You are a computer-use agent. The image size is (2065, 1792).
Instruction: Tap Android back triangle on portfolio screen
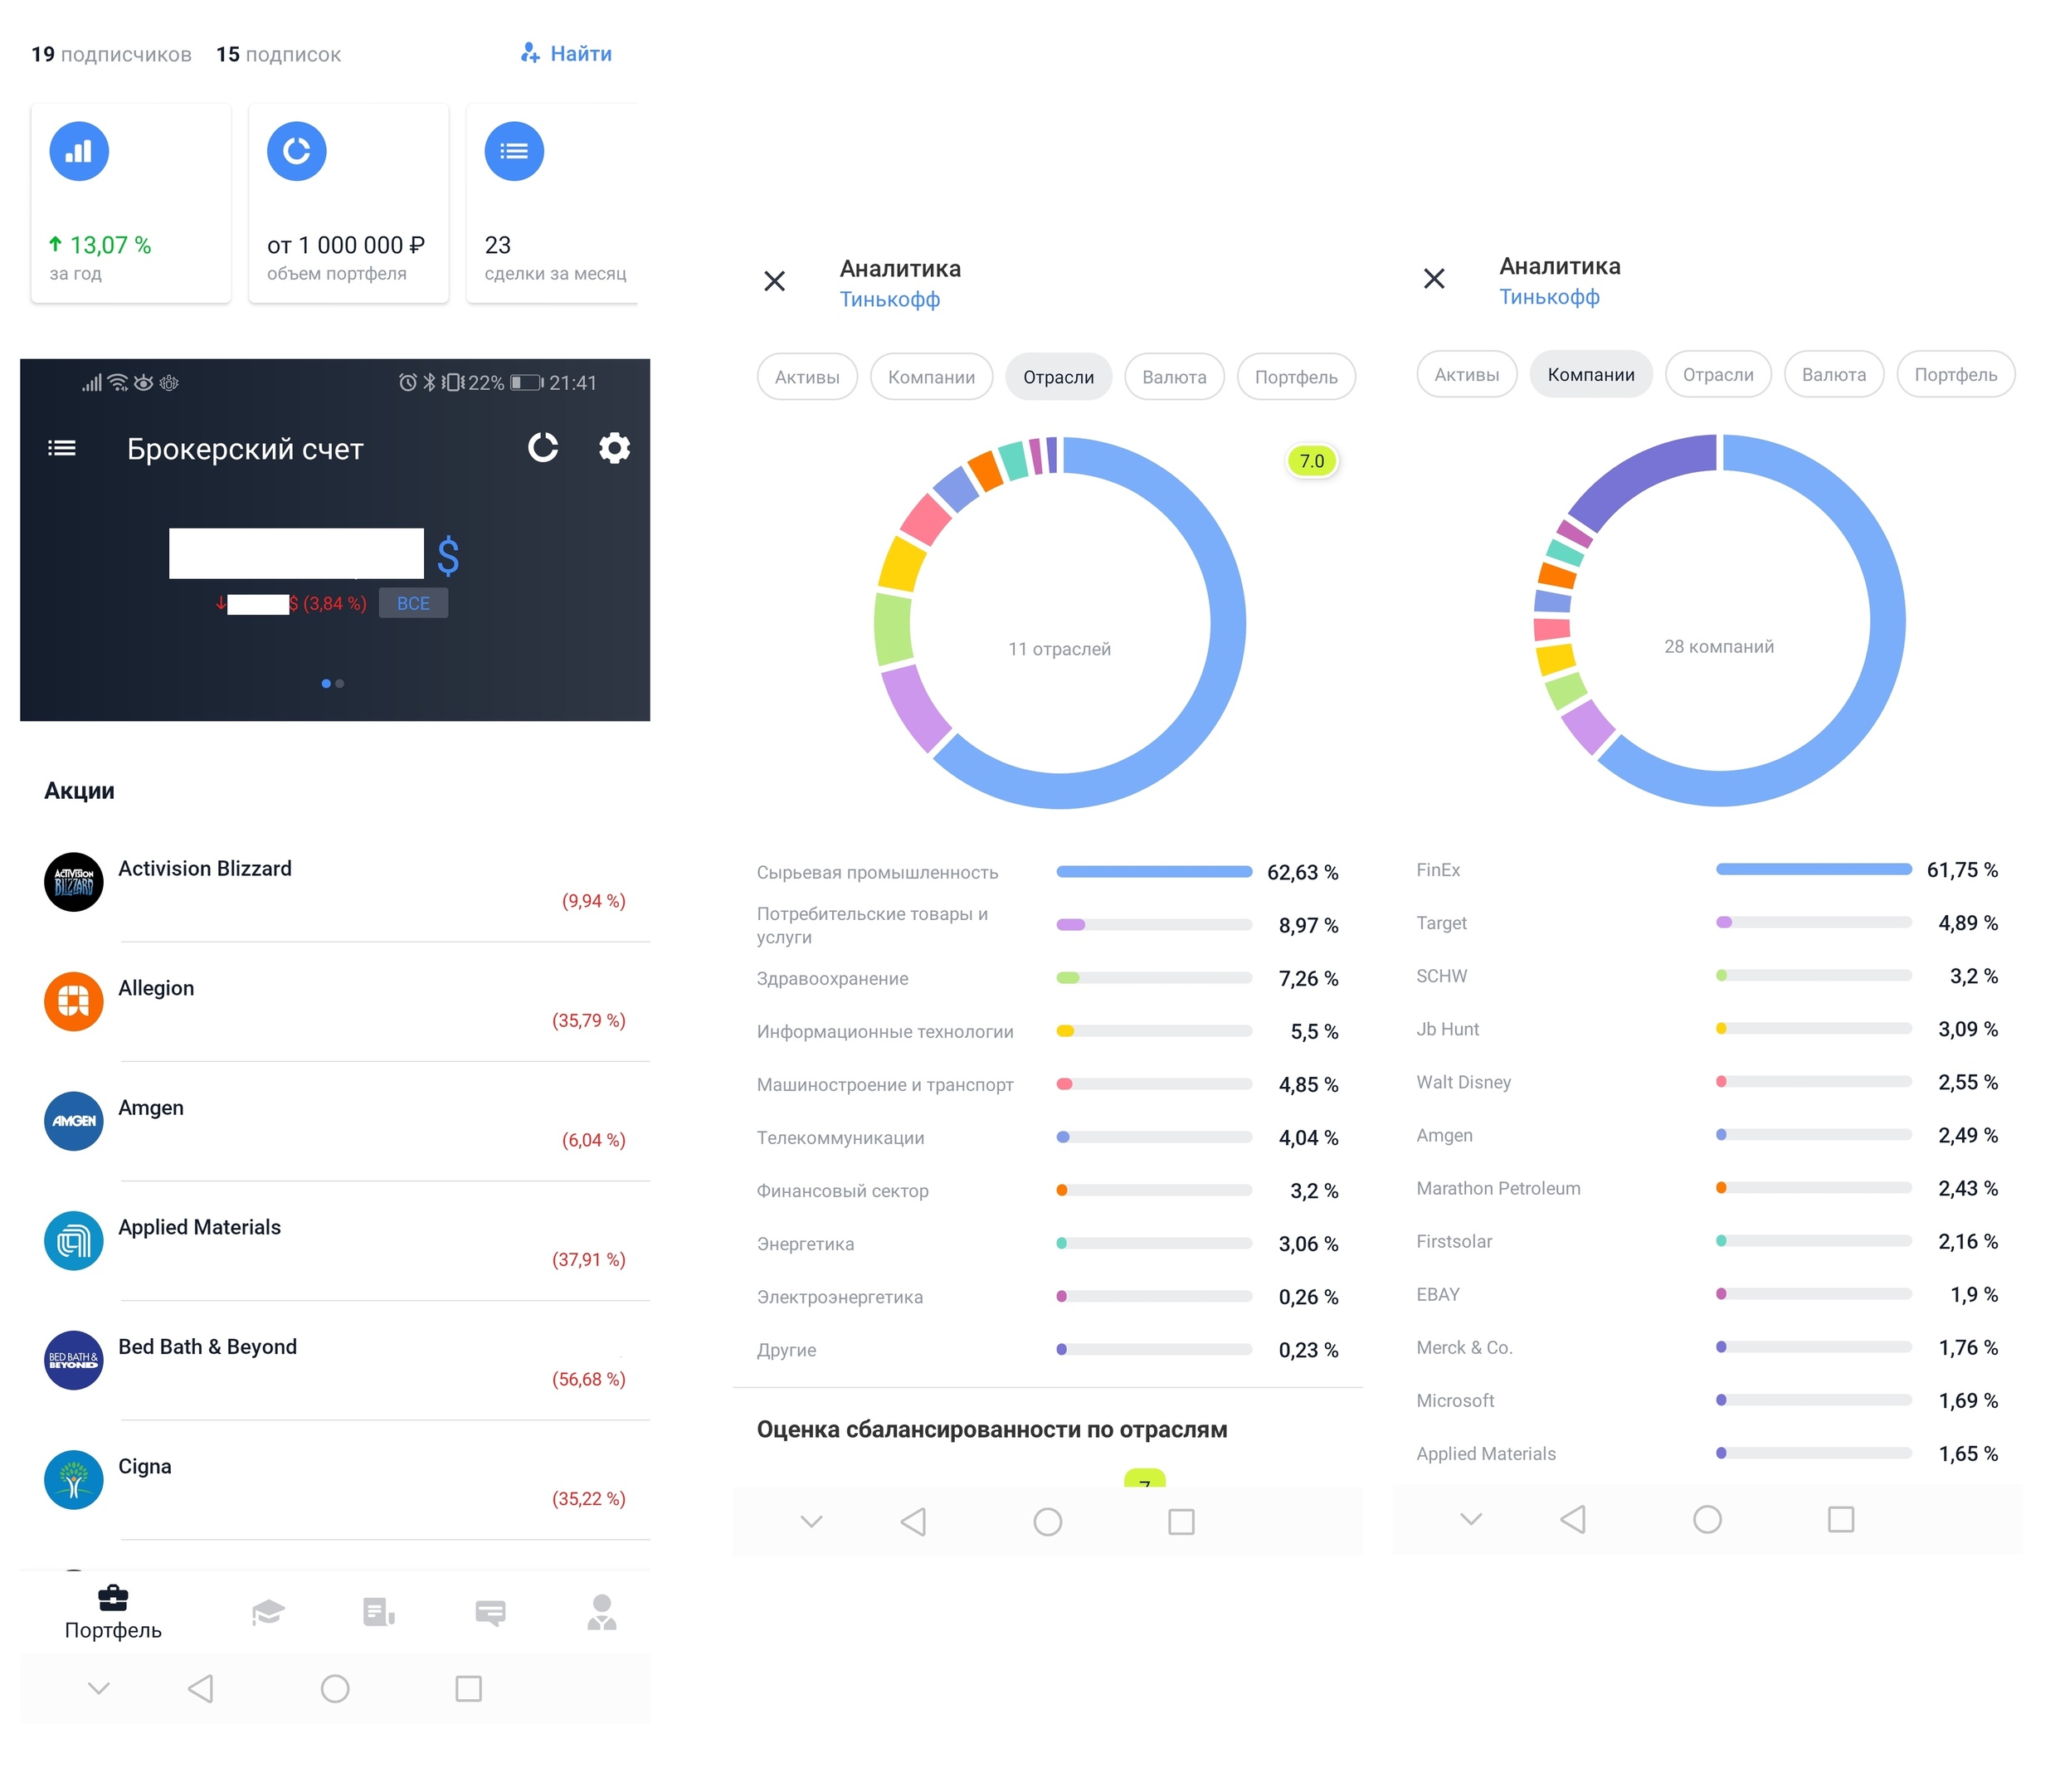coord(201,1689)
